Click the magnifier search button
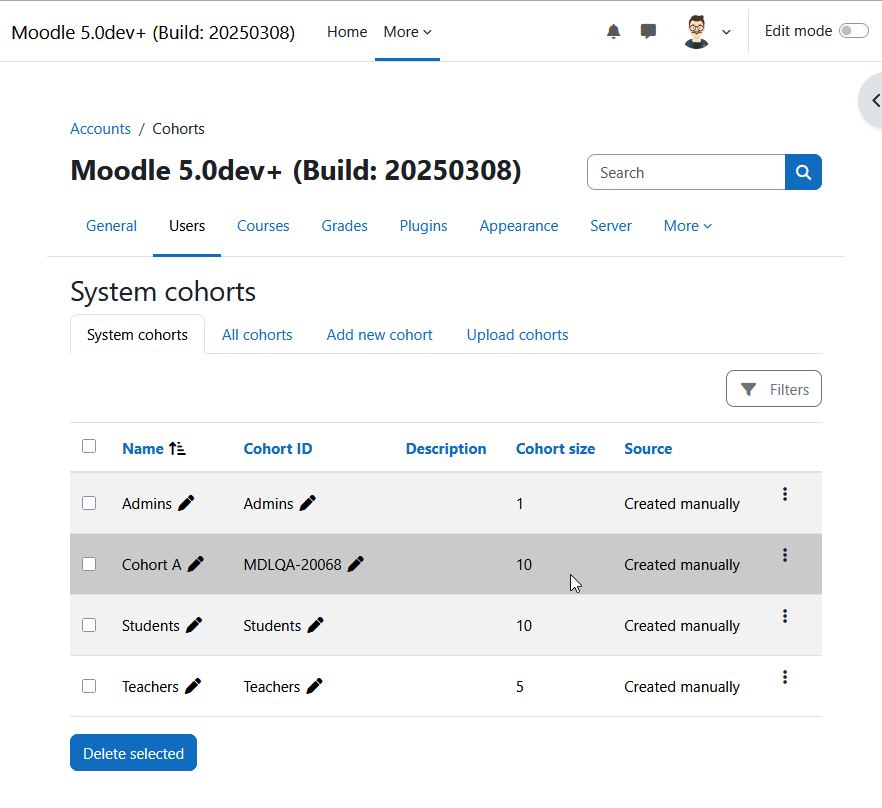Viewport: 882px width, 808px height. click(803, 172)
